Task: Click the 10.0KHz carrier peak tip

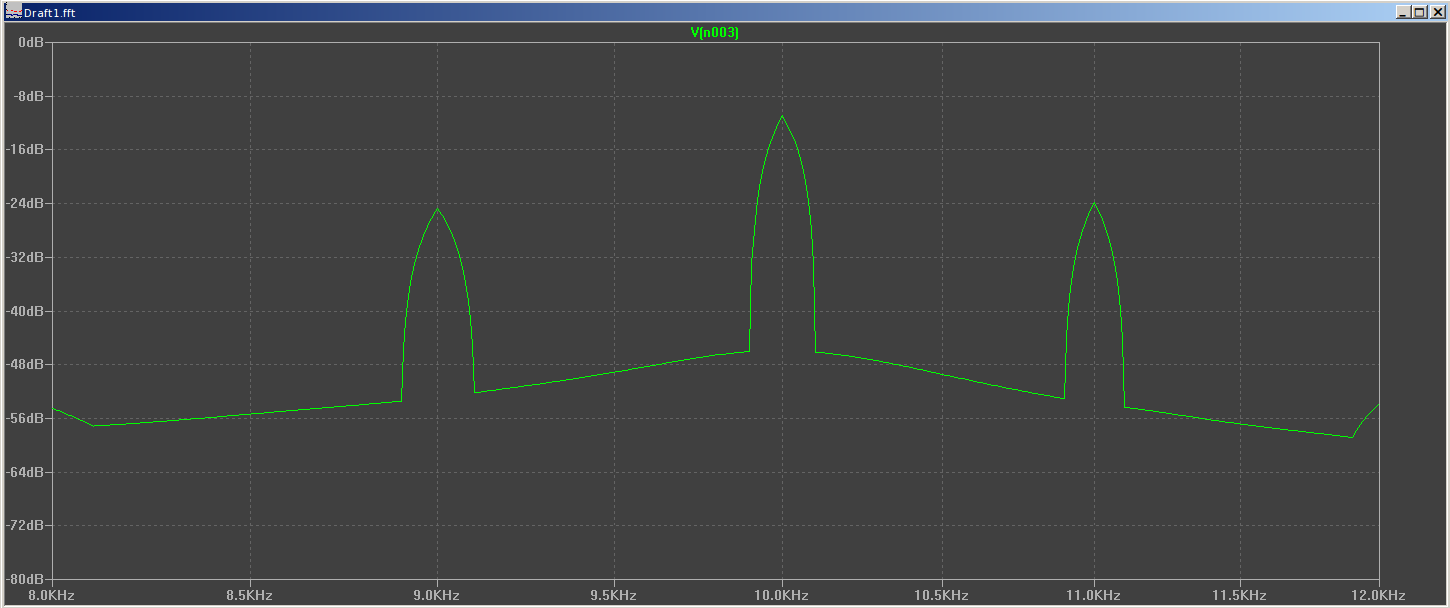Action: (x=782, y=116)
